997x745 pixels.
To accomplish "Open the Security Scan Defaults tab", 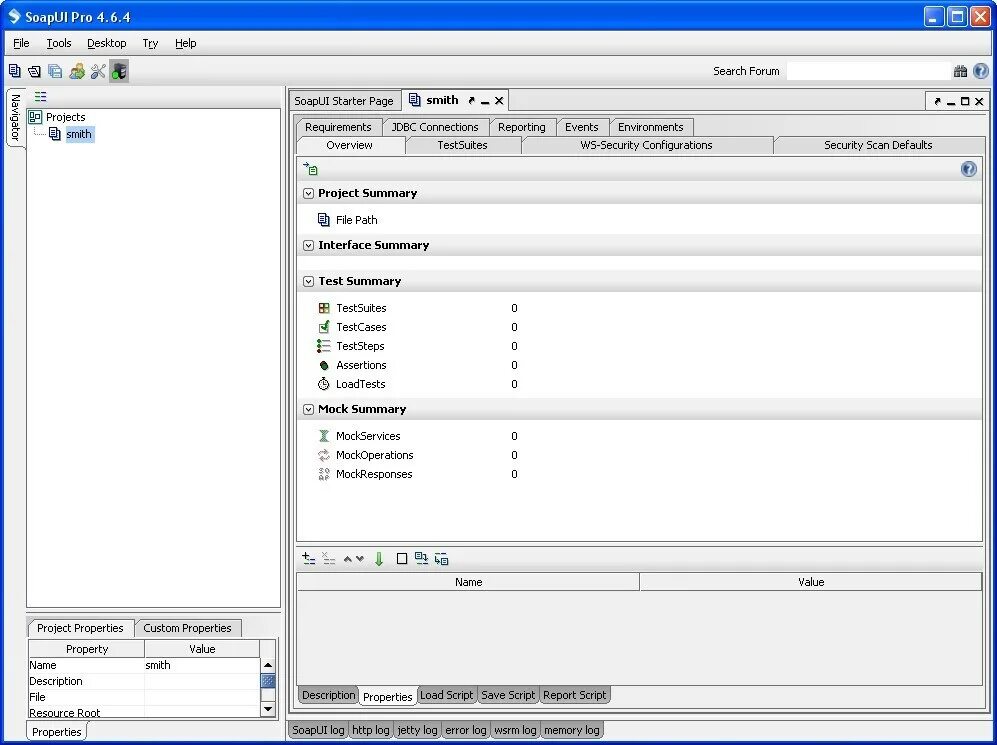I will [x=878, y=145].
